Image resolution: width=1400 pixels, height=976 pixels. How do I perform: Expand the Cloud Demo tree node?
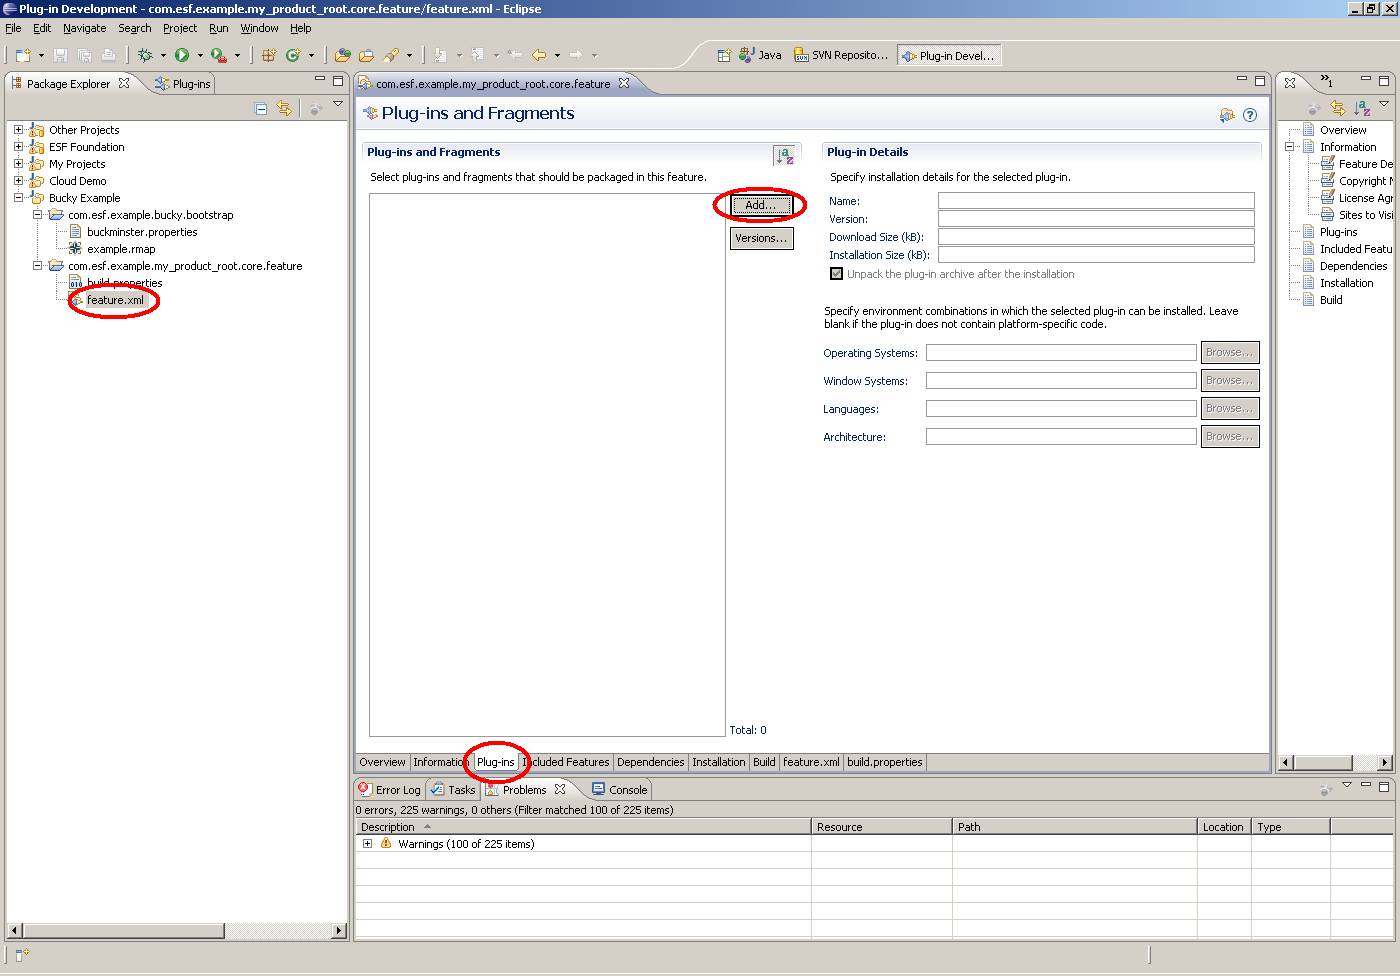18,181
